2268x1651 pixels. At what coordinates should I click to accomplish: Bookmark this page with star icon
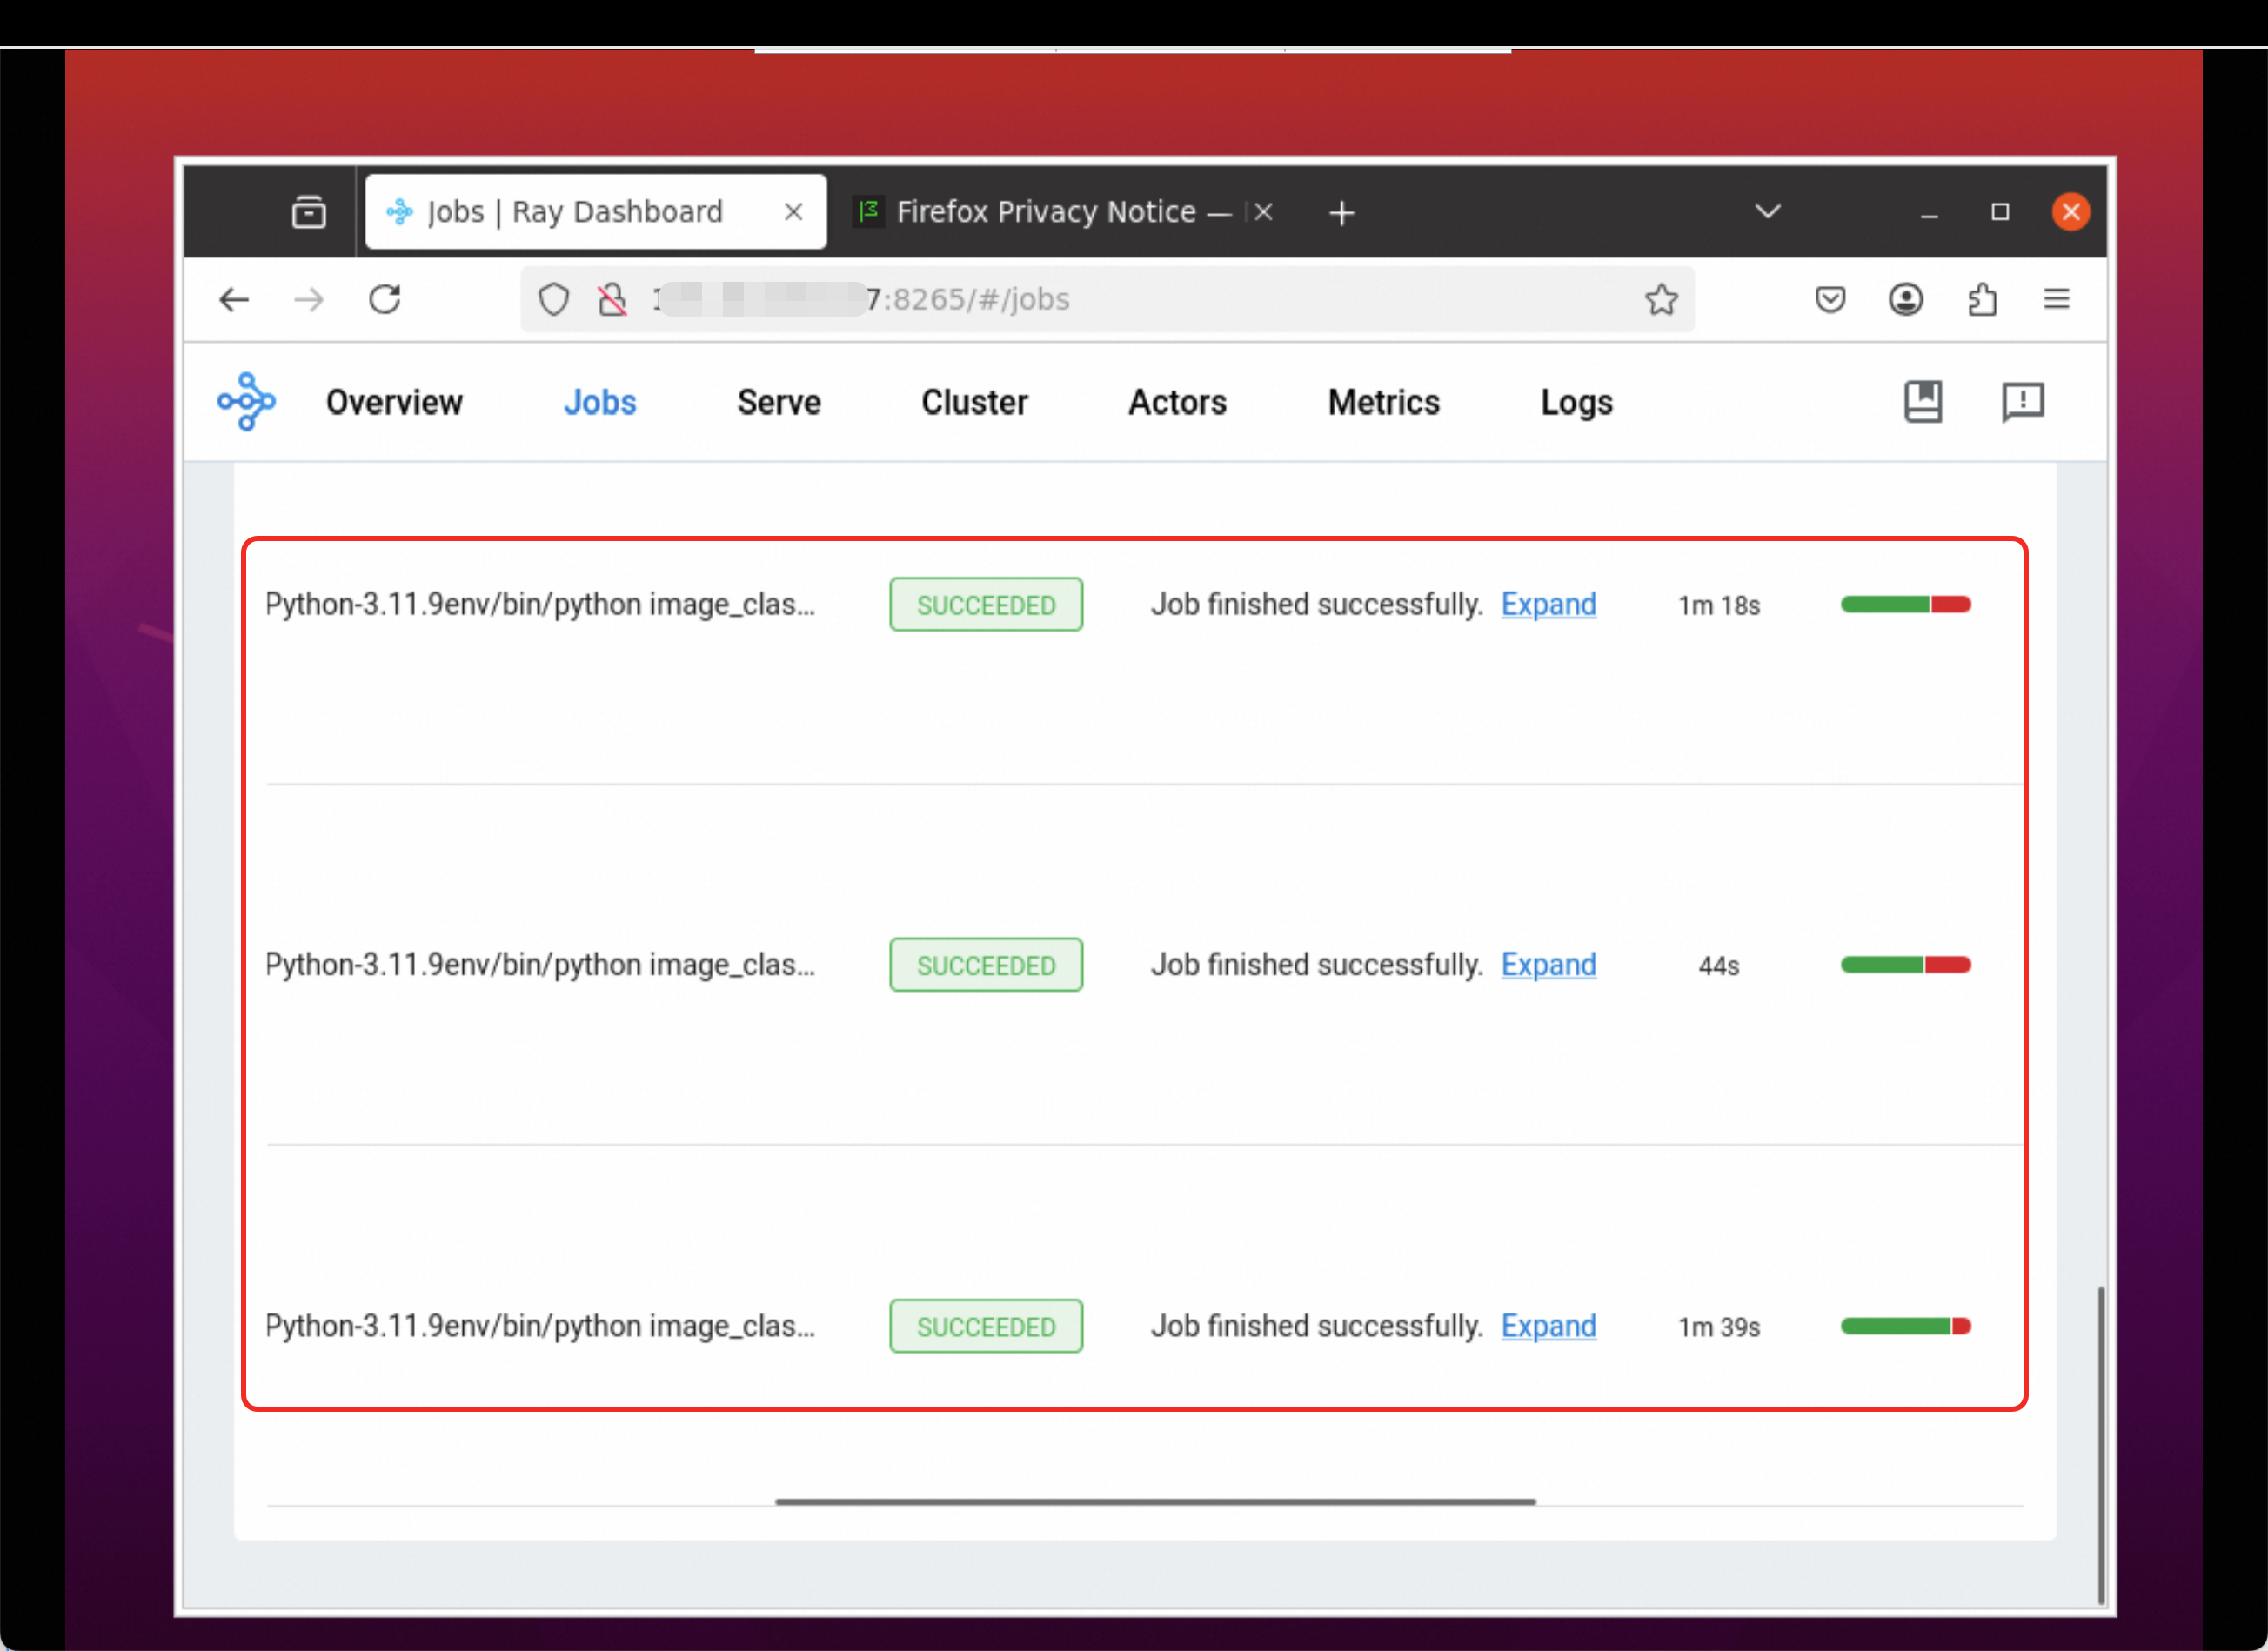point(1661,299)
